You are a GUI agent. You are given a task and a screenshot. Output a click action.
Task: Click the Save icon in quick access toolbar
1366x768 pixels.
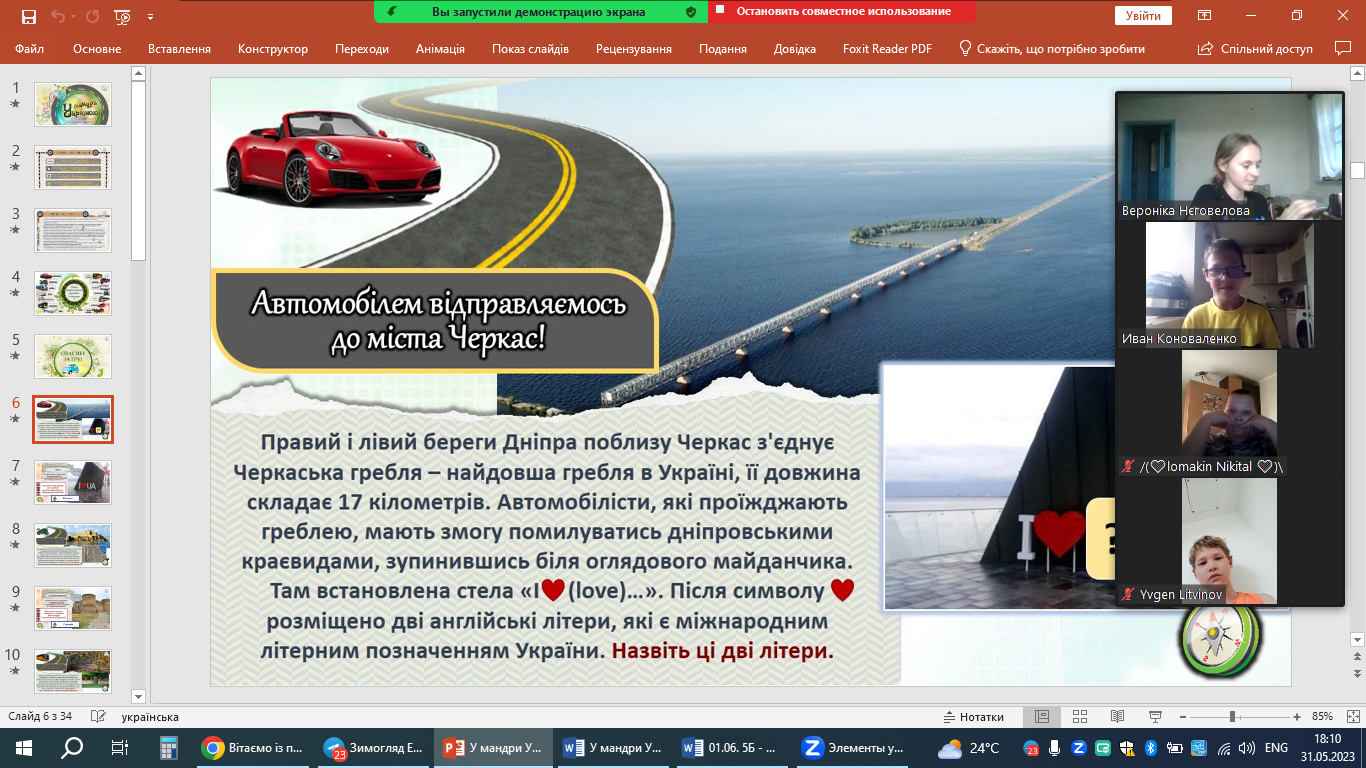pyautogui.click(x=28, y=16)
